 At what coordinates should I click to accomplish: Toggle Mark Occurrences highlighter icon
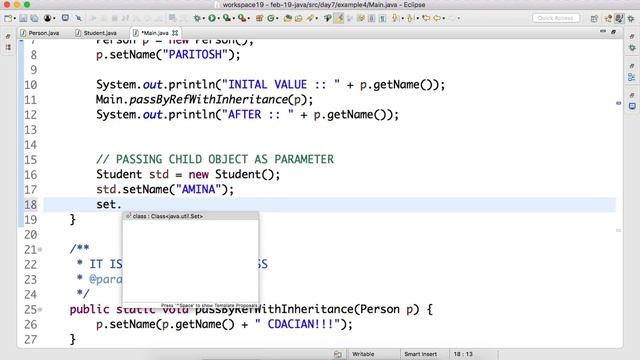(x=339, y=18)
